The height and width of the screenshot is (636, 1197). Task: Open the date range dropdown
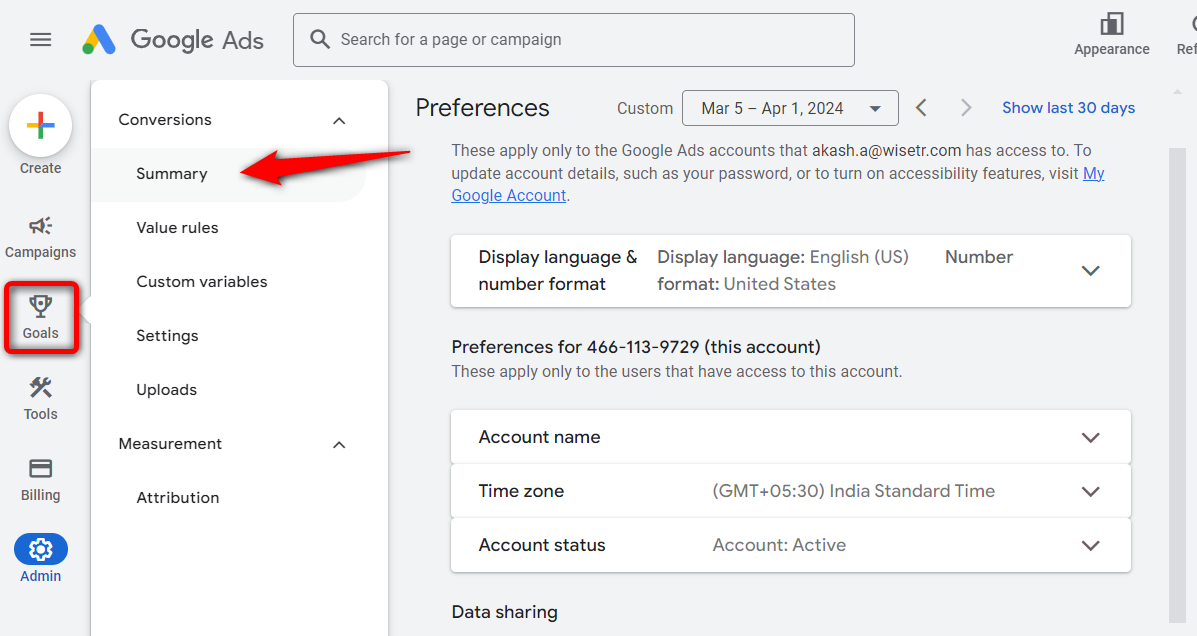[x=790, y=108]
